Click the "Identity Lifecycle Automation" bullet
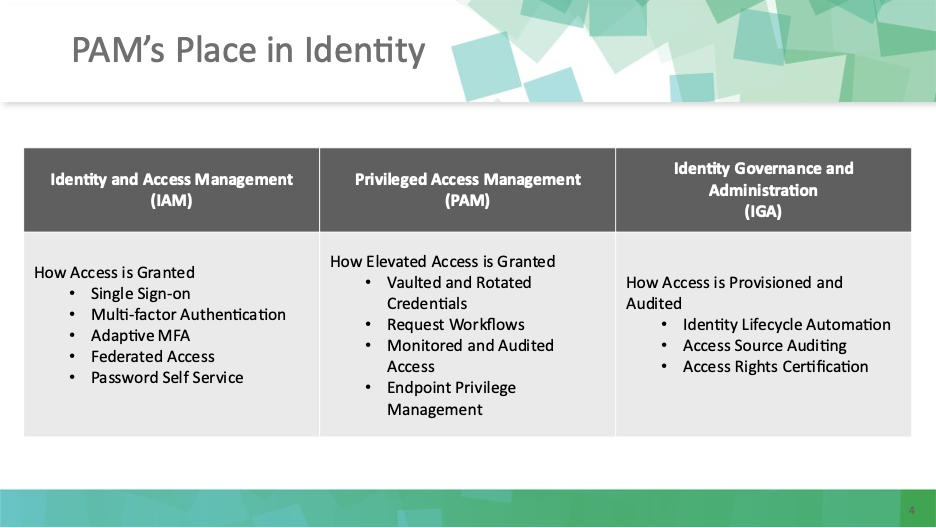Image resolution: width=936 pixels, height=528 pixels. point(787,325)
